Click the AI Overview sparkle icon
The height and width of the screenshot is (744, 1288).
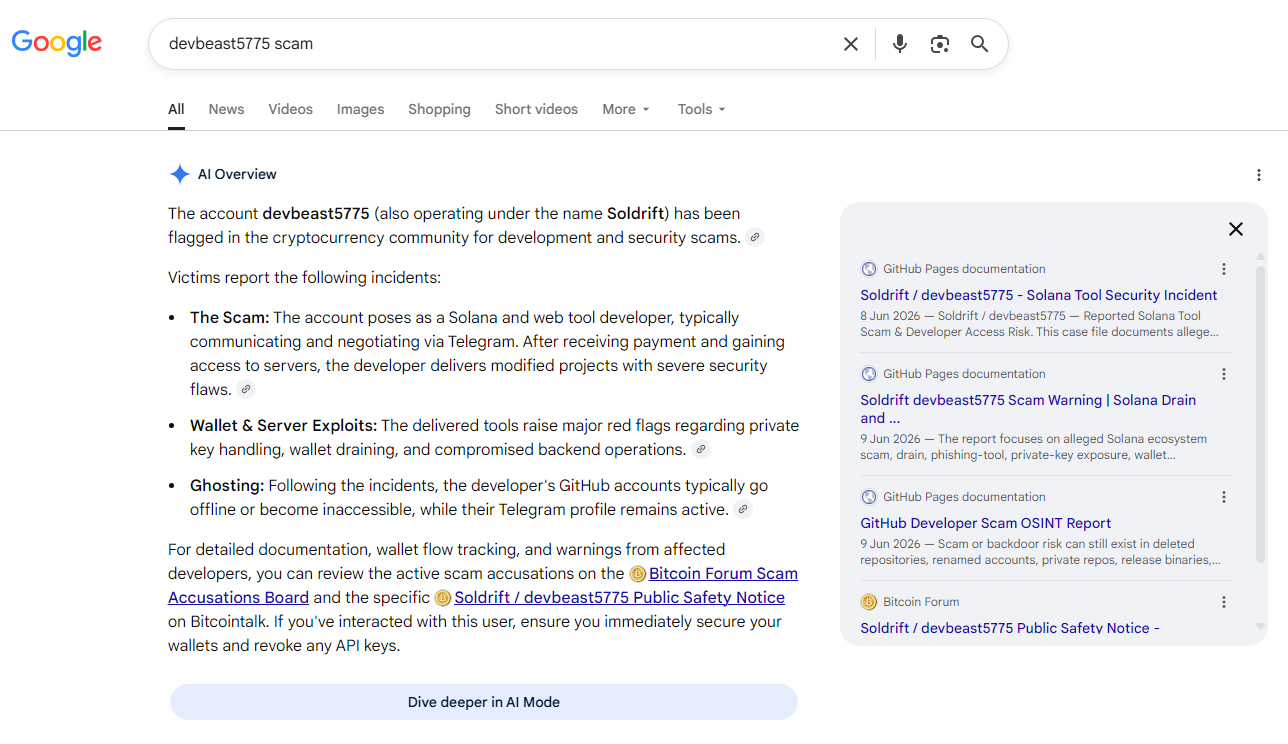coord(179,174)
